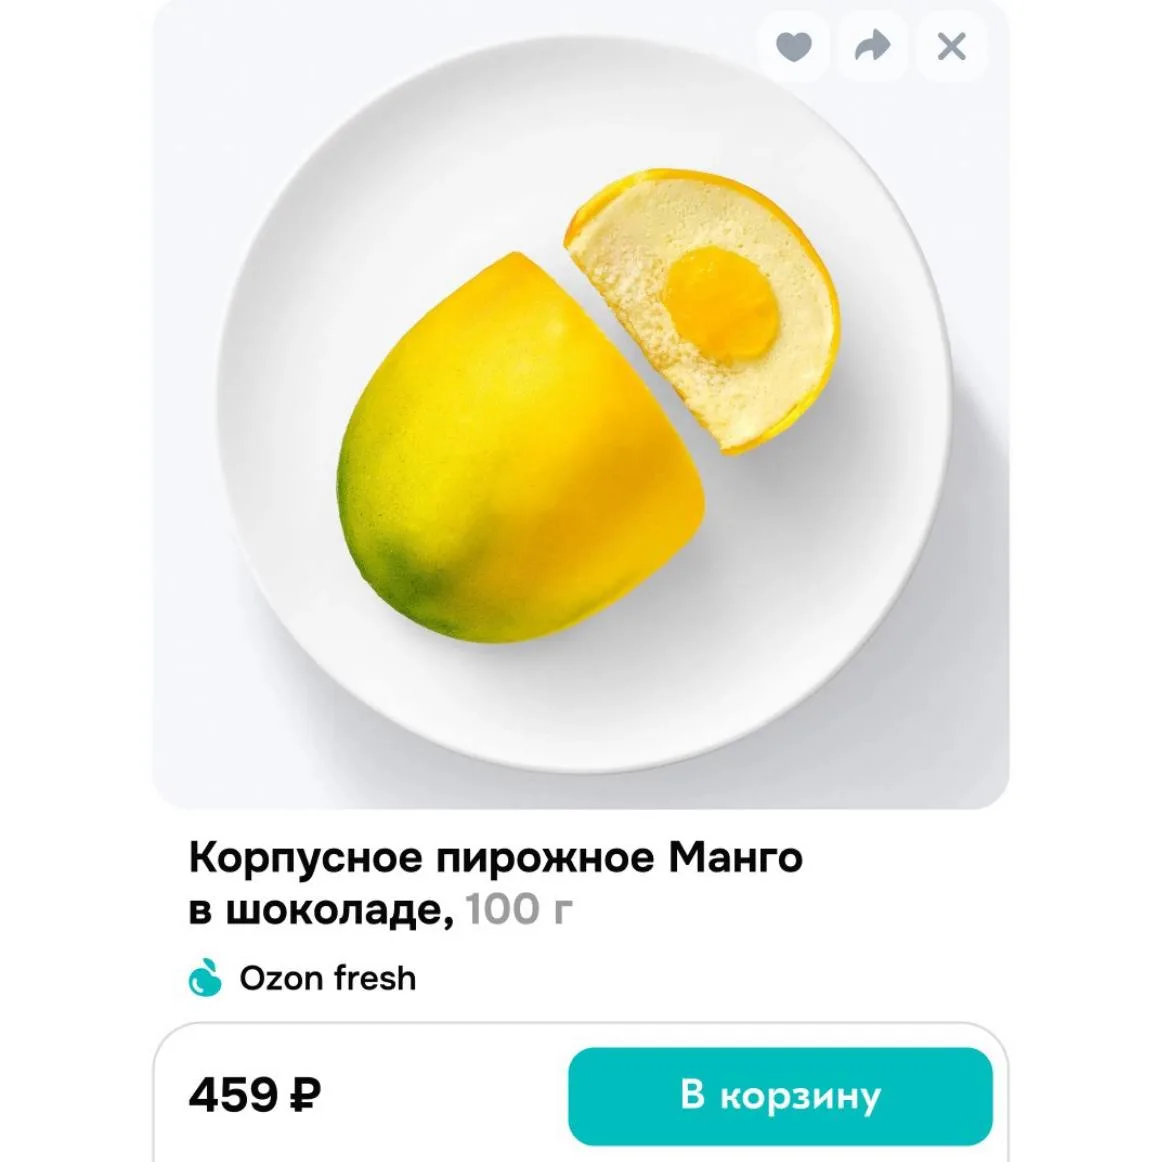This screenshot has height=1162, width=1170.
Task: Click the white plate rim below the cake
Action: pos(582,716)
